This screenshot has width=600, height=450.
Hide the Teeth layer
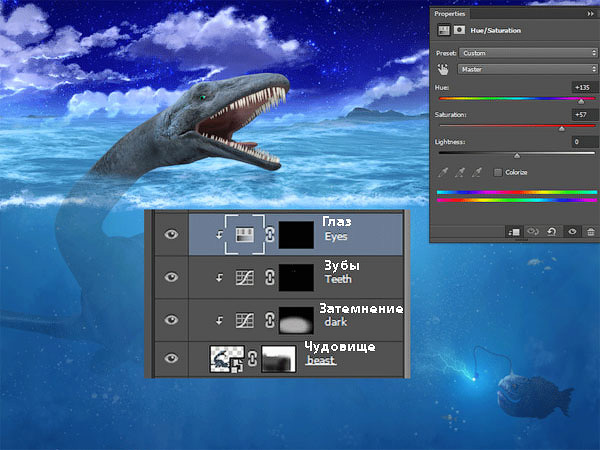pos(171,277)
